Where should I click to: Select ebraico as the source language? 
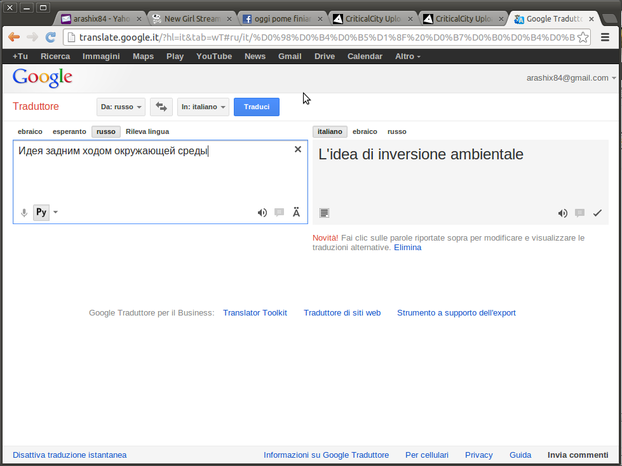point(30,131)
